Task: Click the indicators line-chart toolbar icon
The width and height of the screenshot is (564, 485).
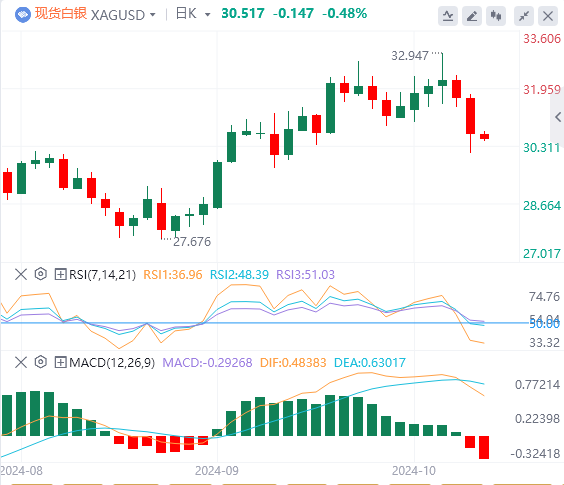Action: point(448,16)
